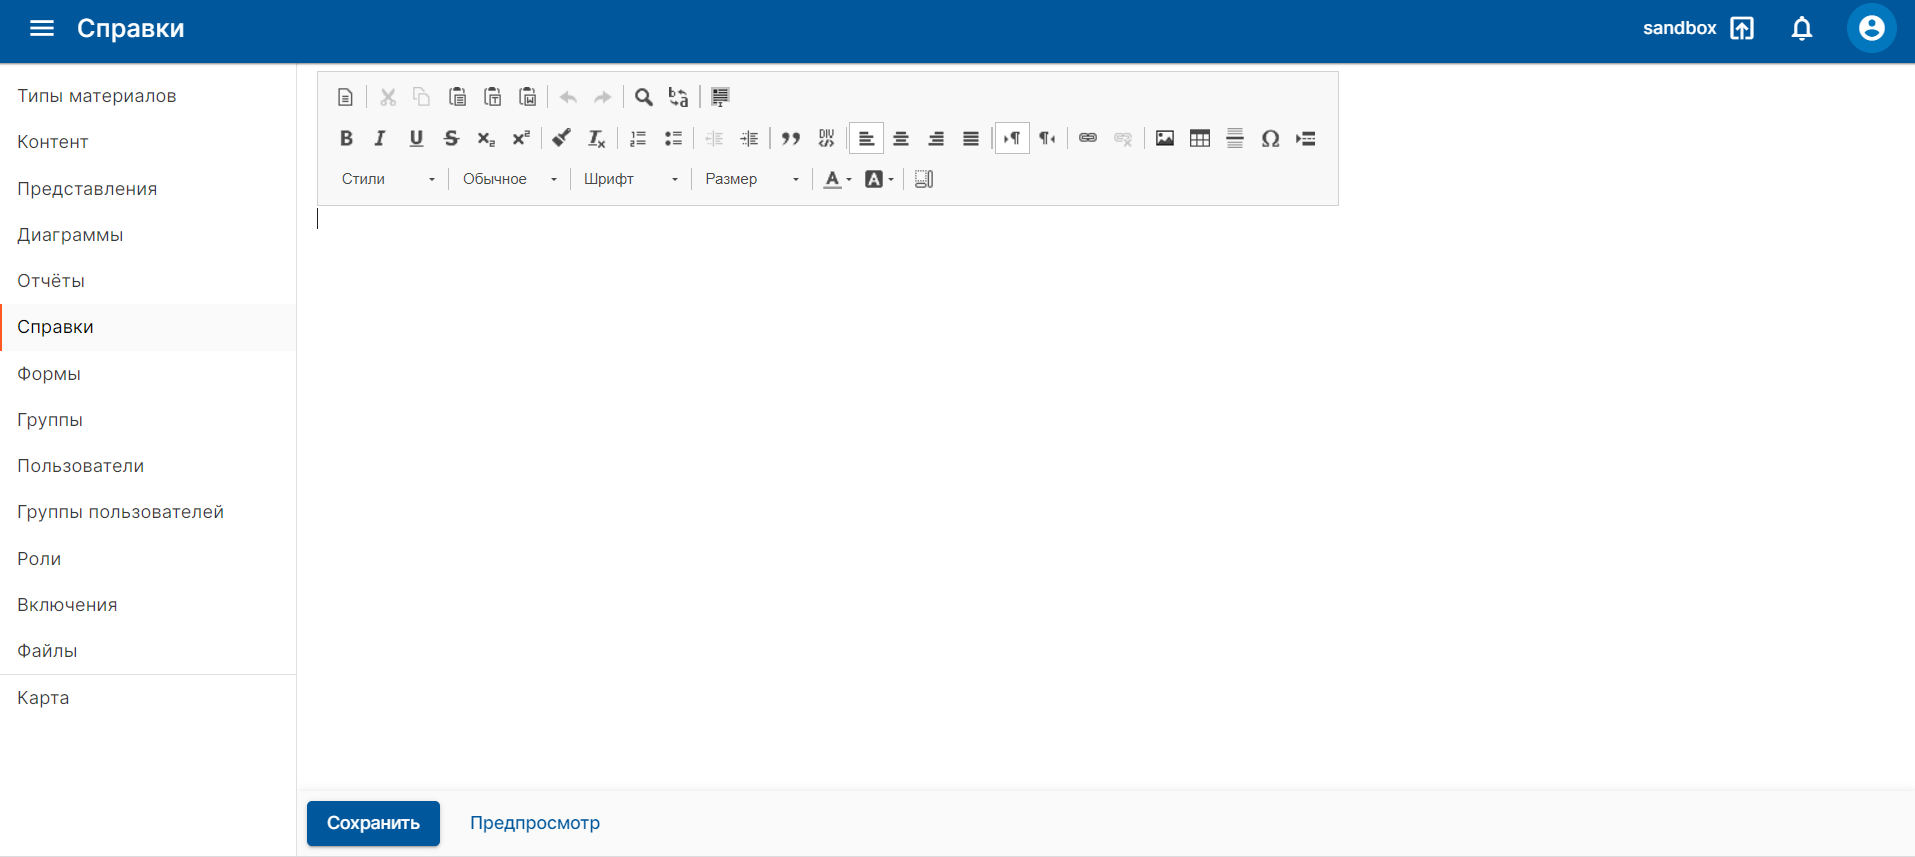Toggle bold formatting

click(x=346, y=138)
